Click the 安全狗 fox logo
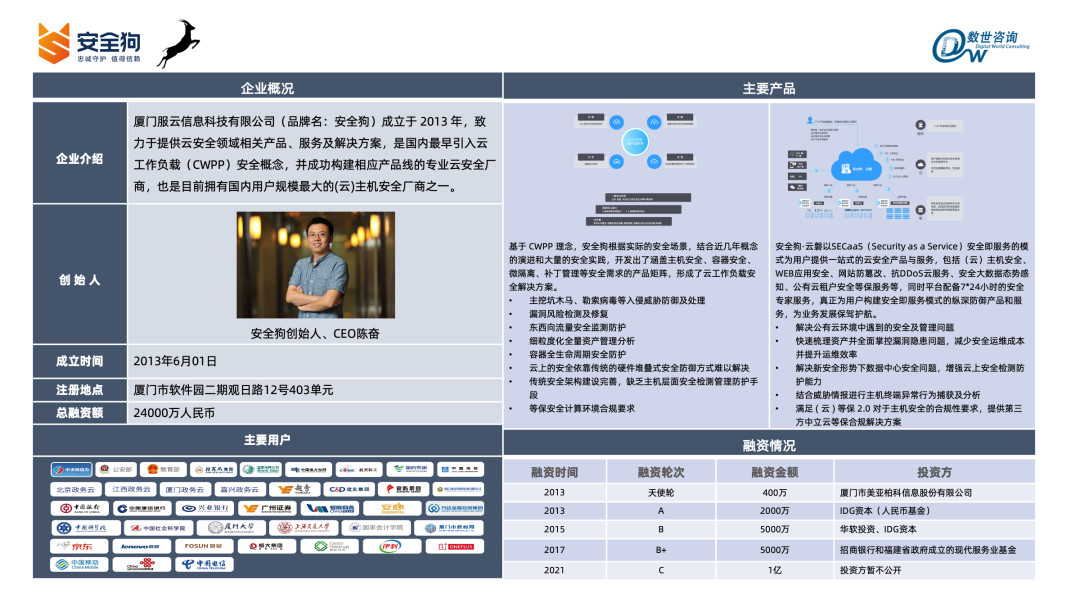1080x608 pixels. [x=90, y=43]
